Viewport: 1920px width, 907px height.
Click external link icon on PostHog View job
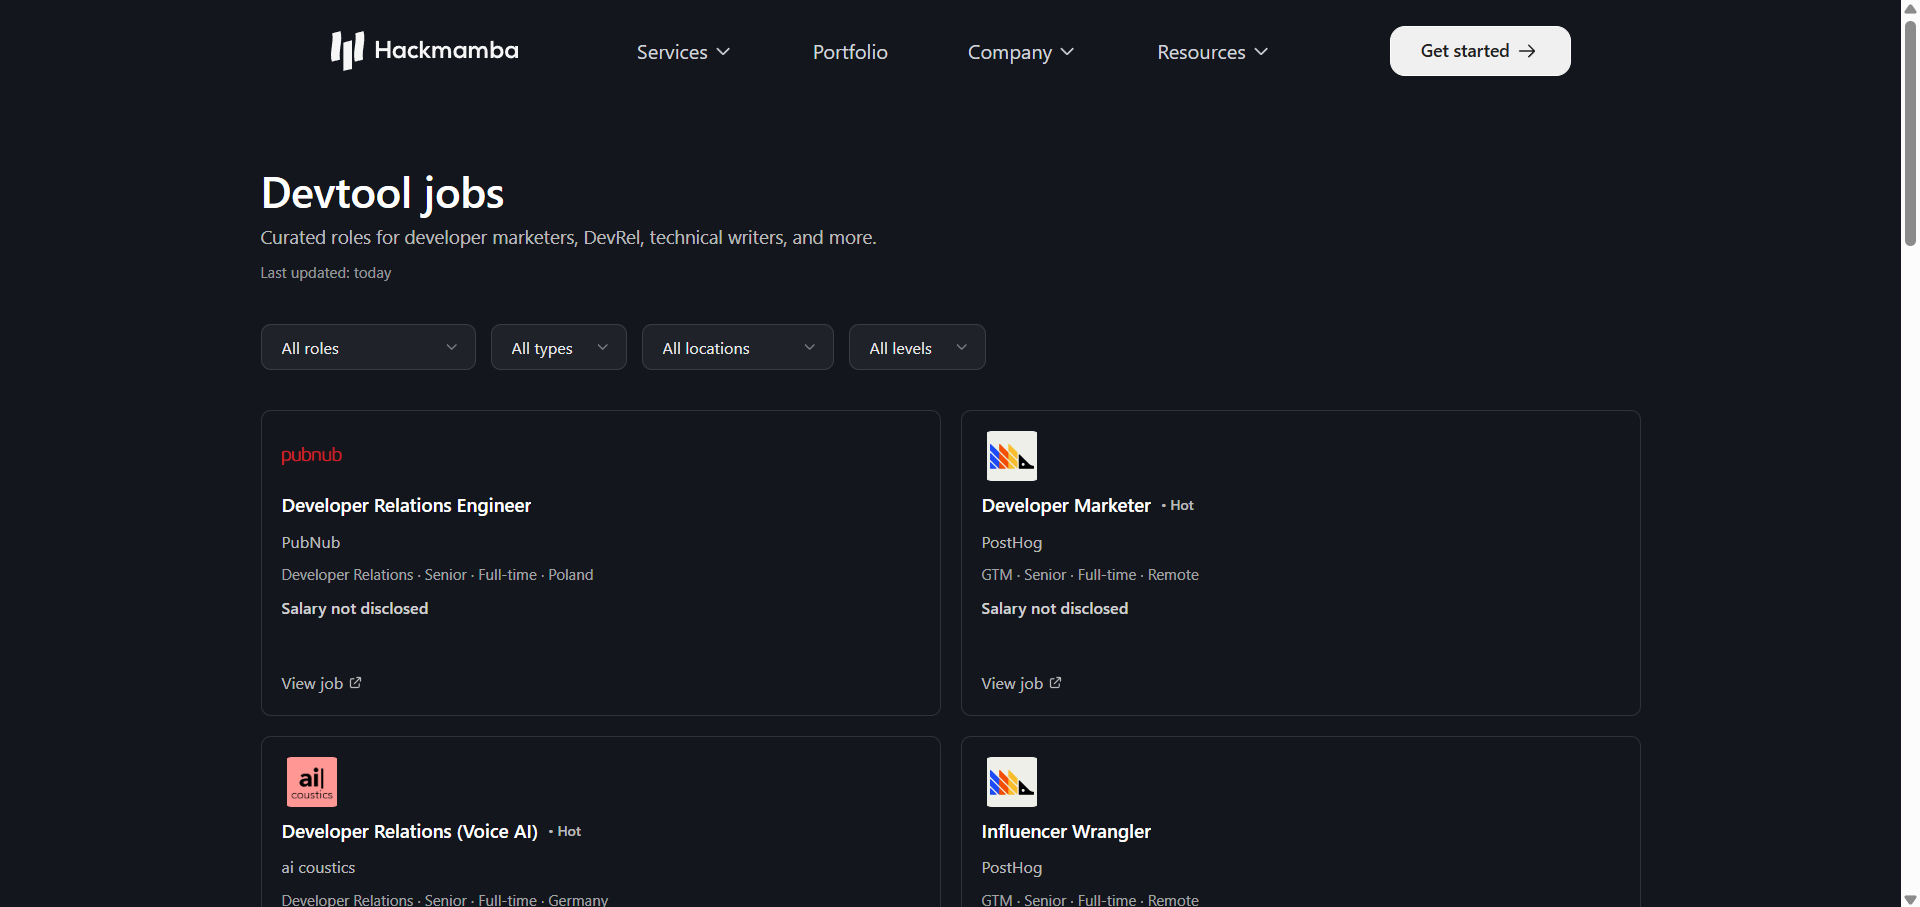(1055, 683)
